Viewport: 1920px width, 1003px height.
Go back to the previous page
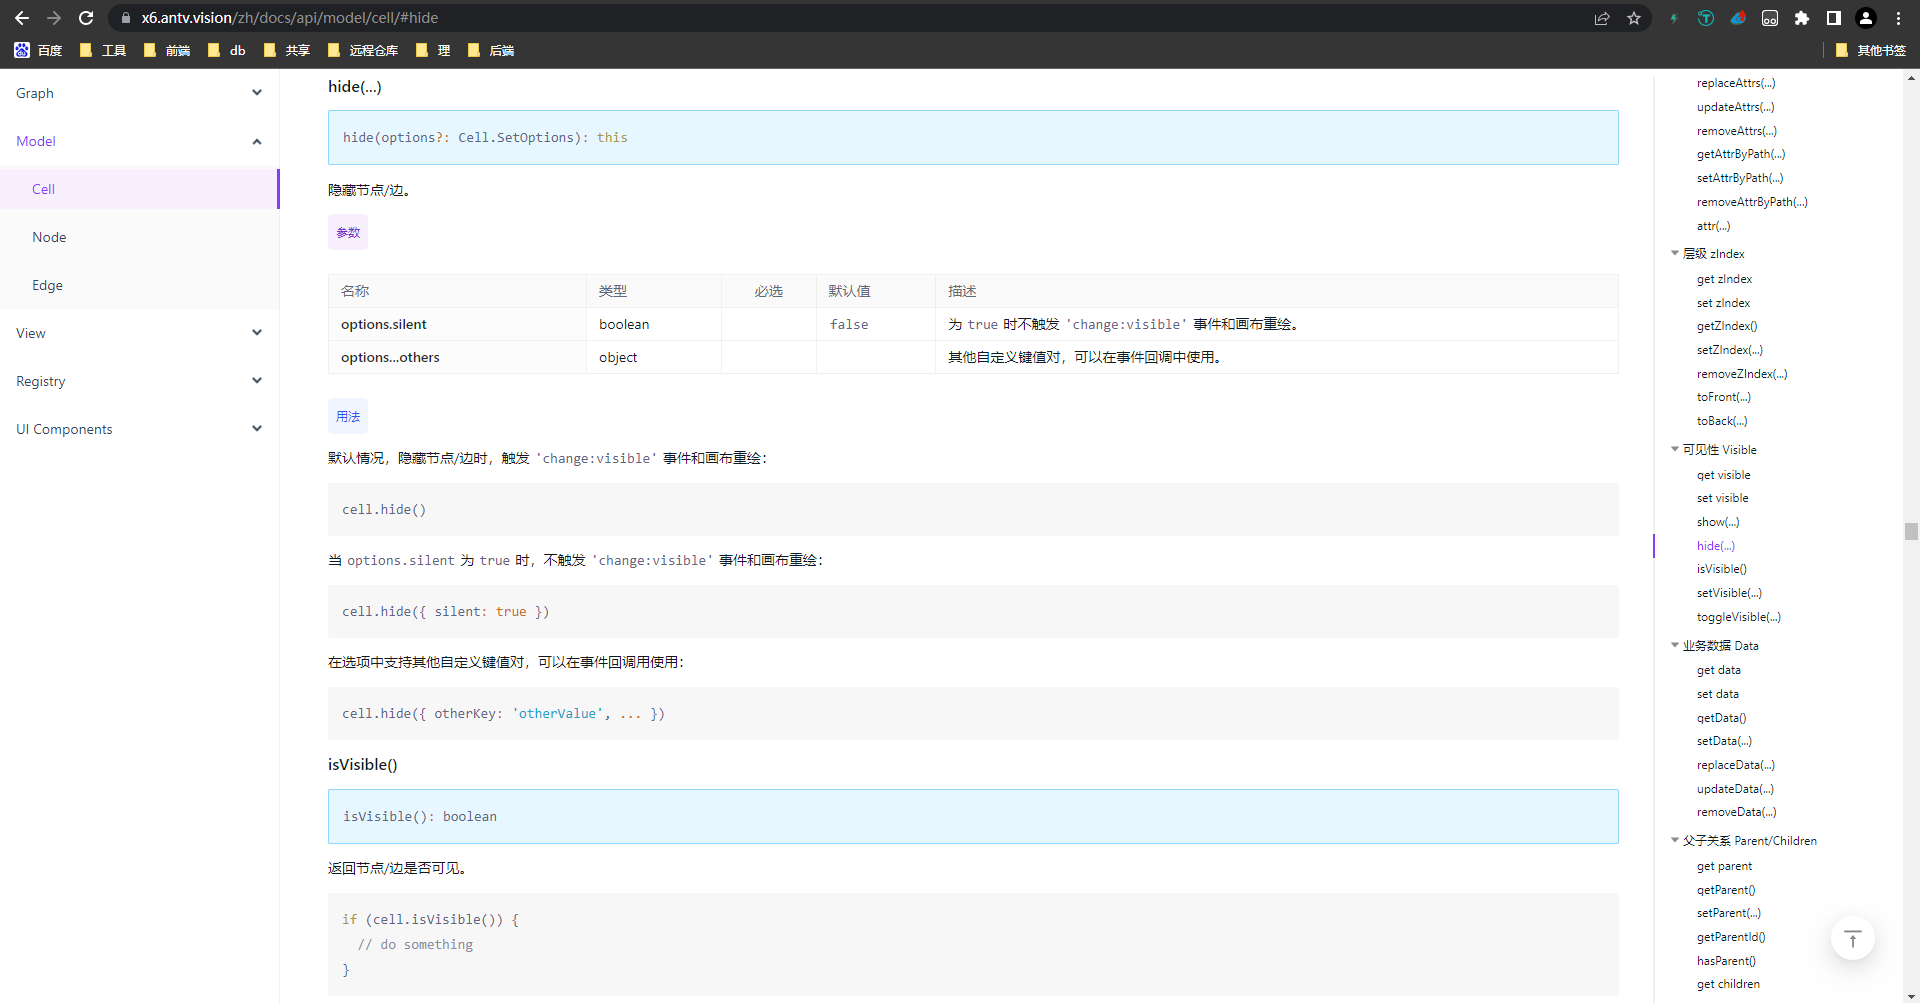pos(22,18)
